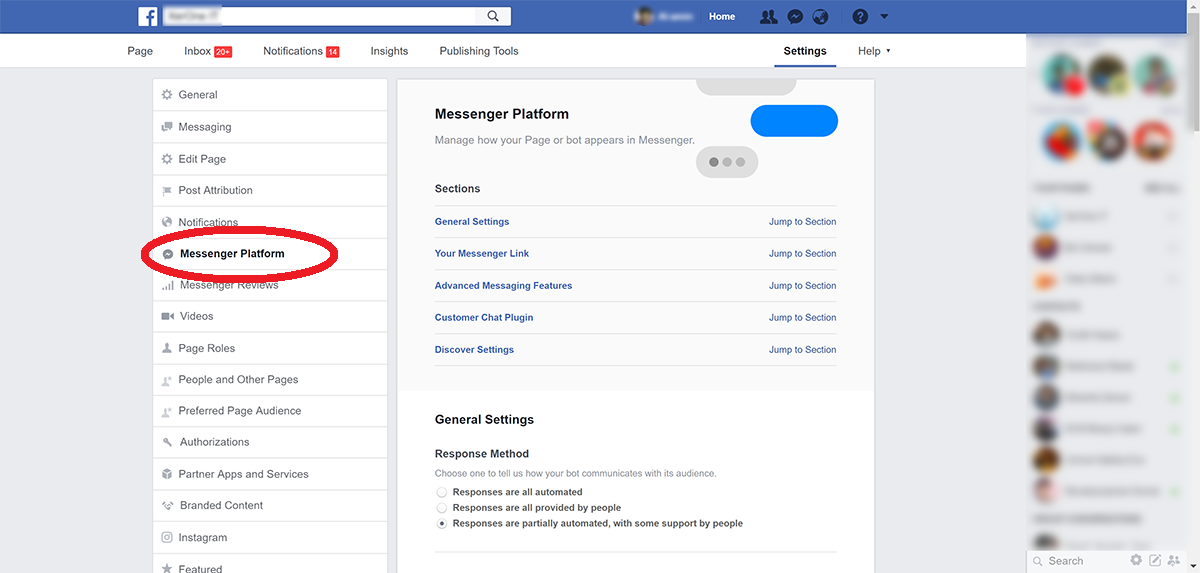Image resolution: width=1200 pixels, height=573 pixels.
Task: Expand the Help dropdown menu
Action: tap(874, 51)
